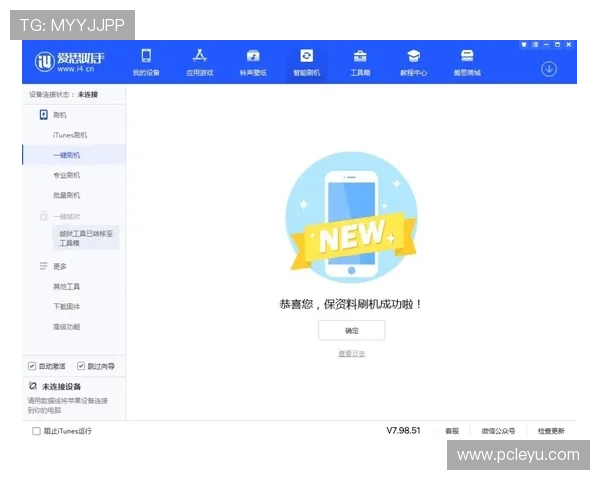Click 客服 in the status bar
Image resolution: width=600 pixels, height=480 pixels.
(x=452, y=431)
